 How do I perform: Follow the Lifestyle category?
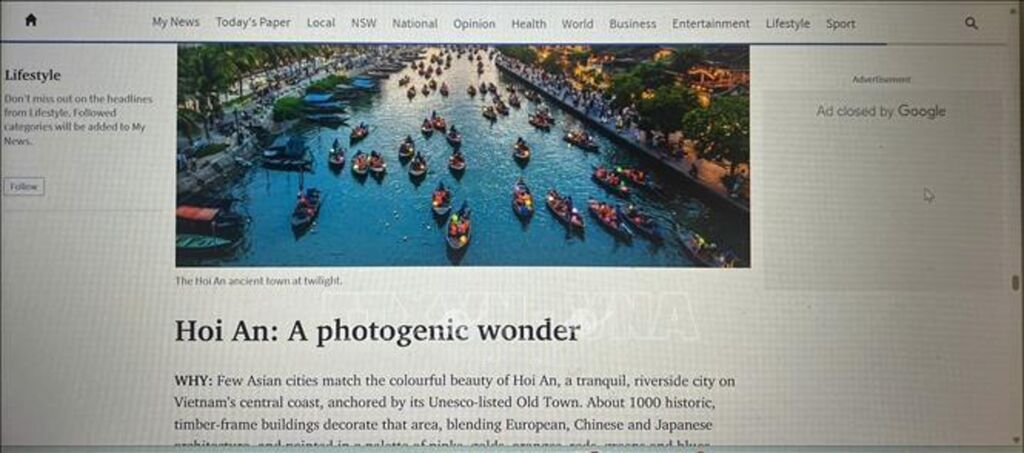pos(24,187)
